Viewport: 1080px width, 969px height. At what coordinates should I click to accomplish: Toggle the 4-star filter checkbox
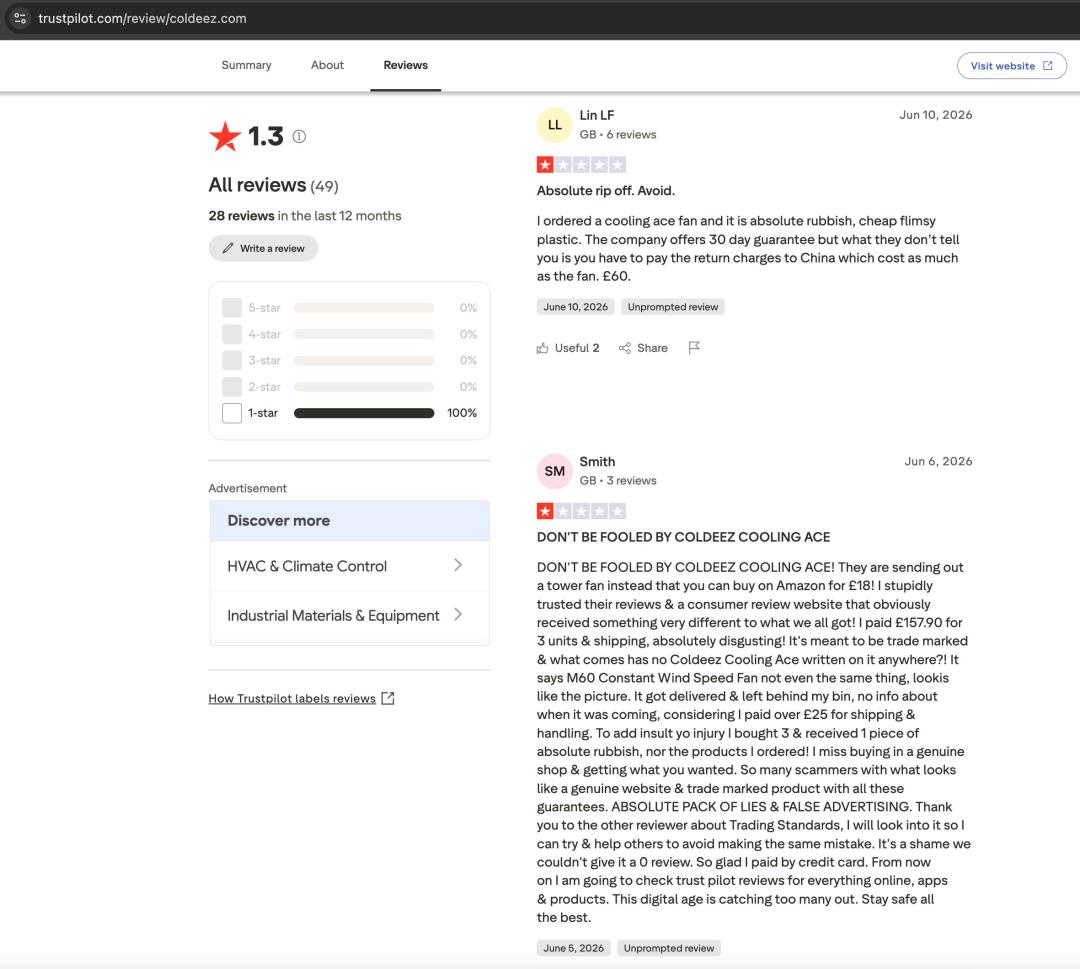(232, 334)
